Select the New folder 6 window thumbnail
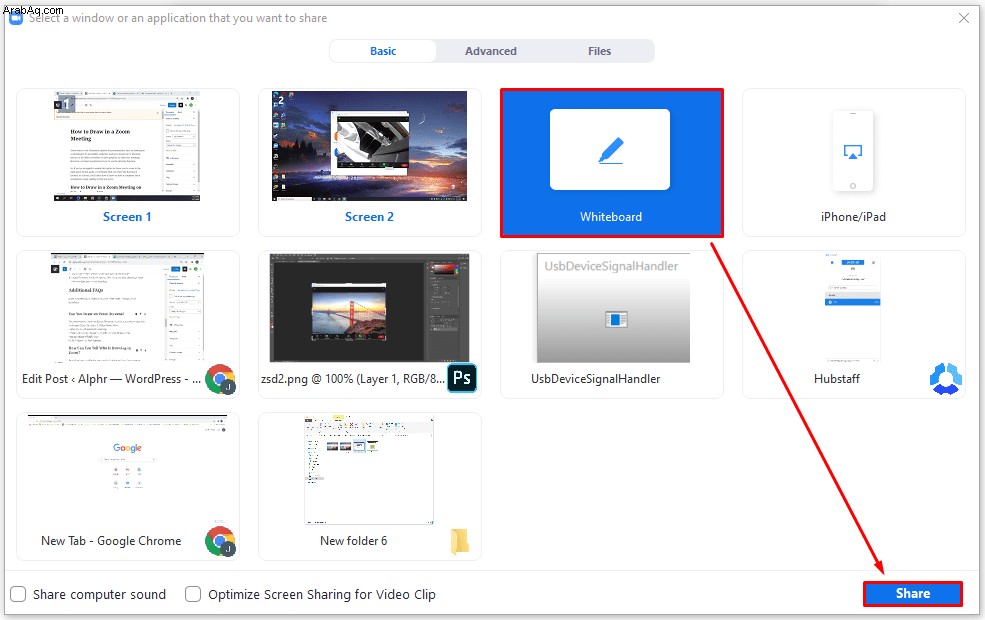 (x=369, y=470)
